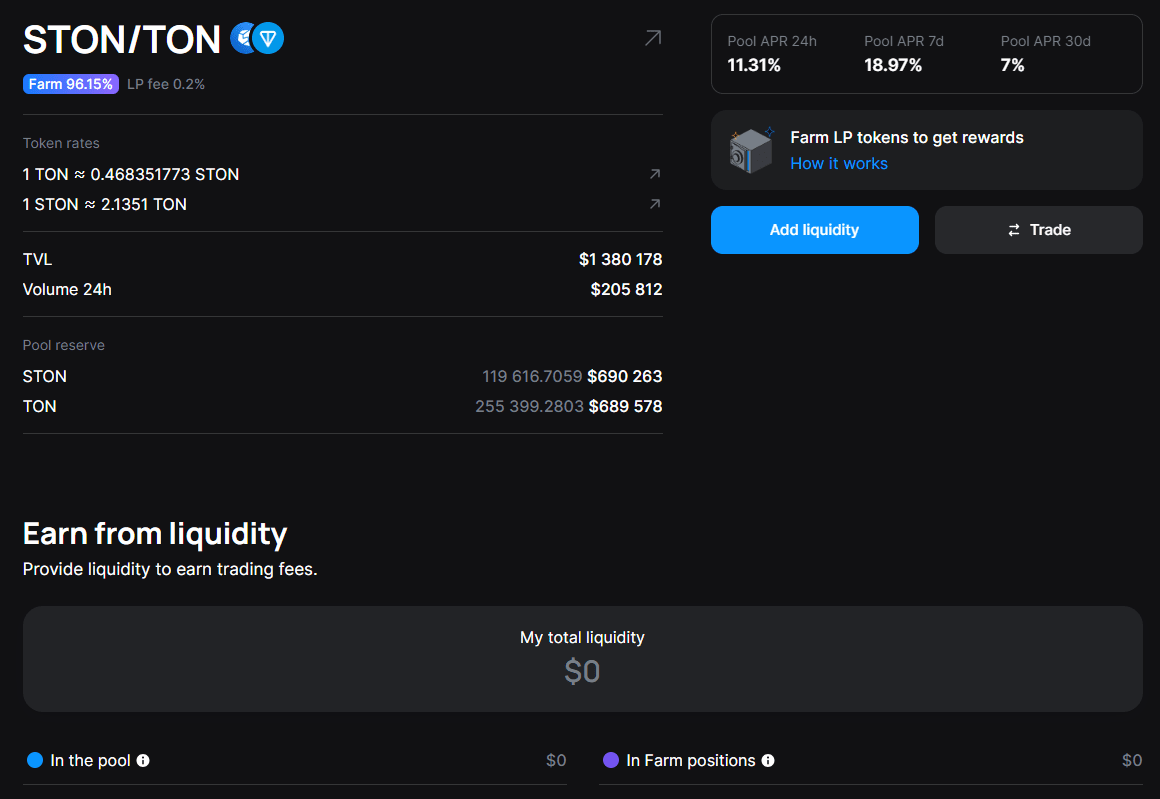Click the My total liquidity card

click(582, 658)
